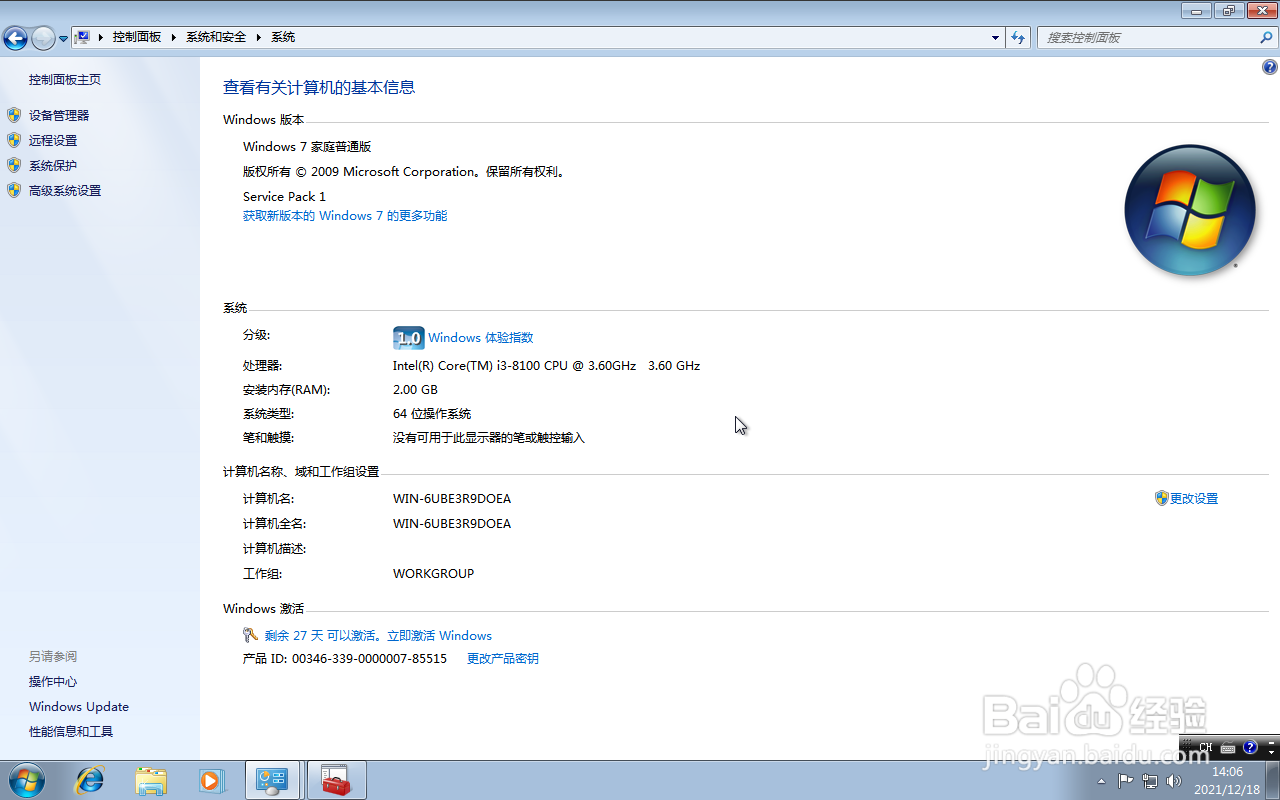Select 系统和安全 in the address breadcrumb

[216, 37]
